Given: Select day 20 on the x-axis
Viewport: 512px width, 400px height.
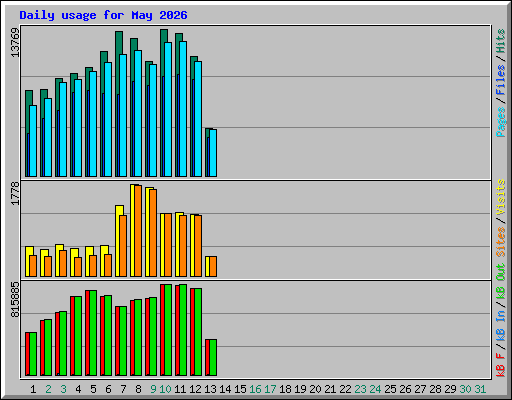Looking at the screenshot, I should 315,389.
